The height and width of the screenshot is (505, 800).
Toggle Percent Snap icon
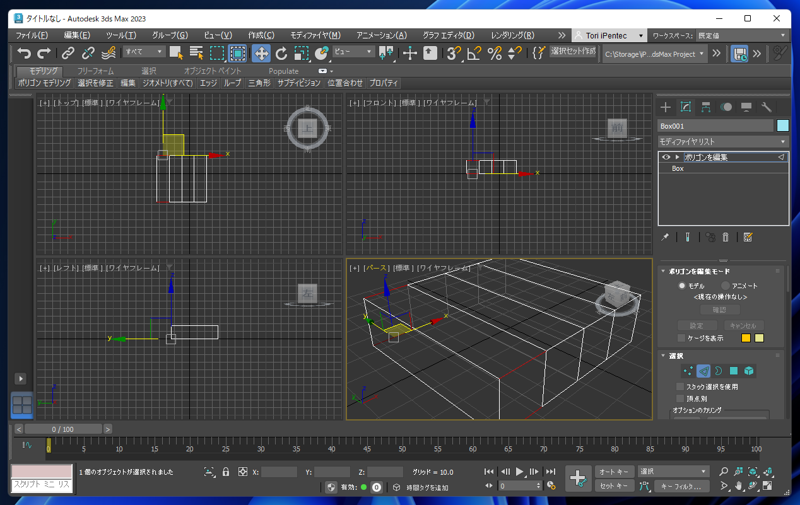coord(494,53)
